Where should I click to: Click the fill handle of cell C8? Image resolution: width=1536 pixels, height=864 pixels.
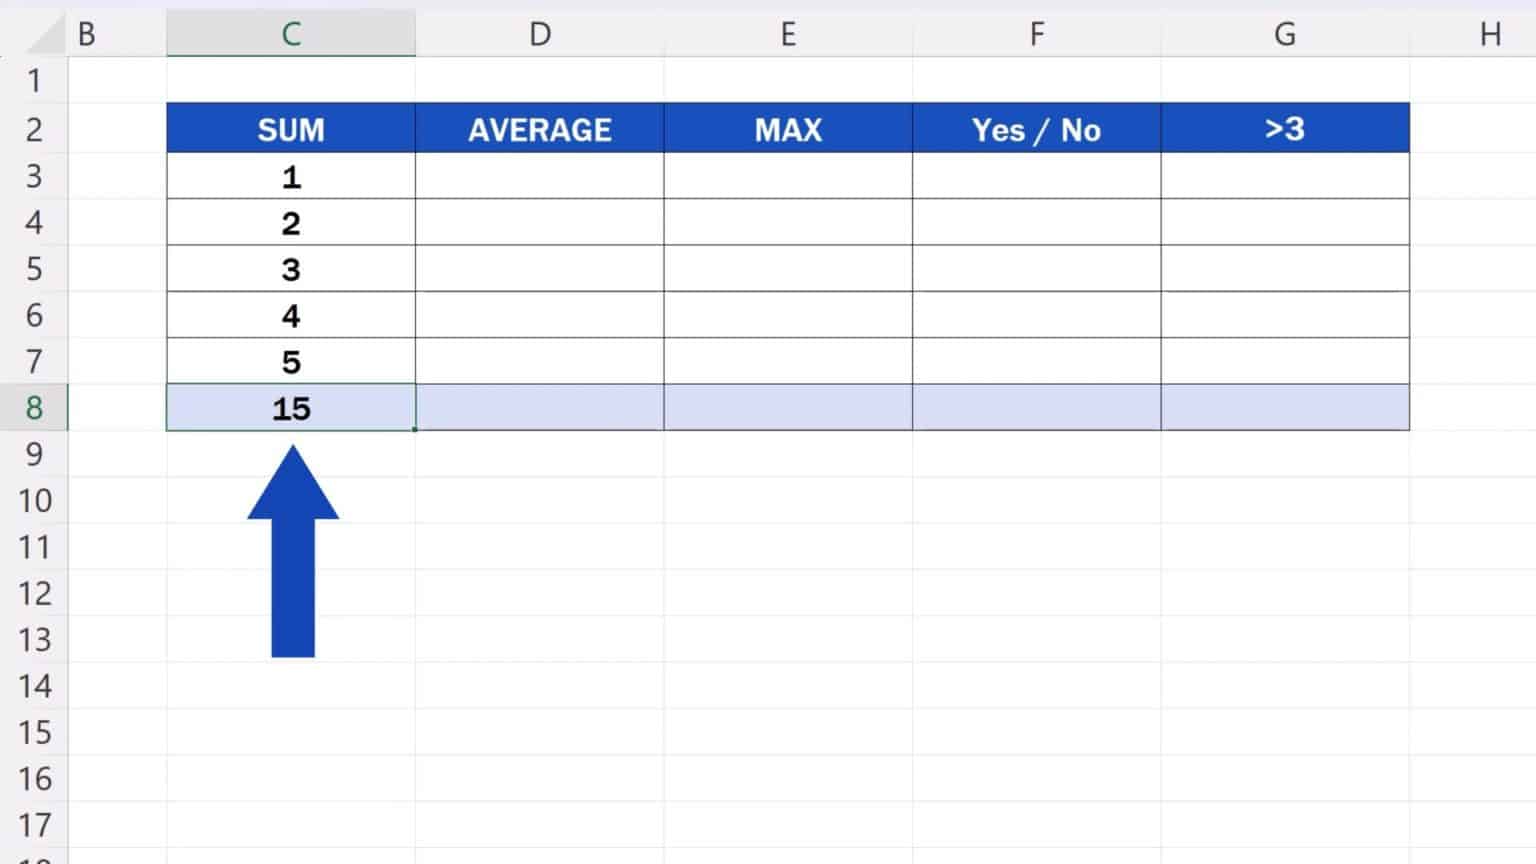pos(413,430)
